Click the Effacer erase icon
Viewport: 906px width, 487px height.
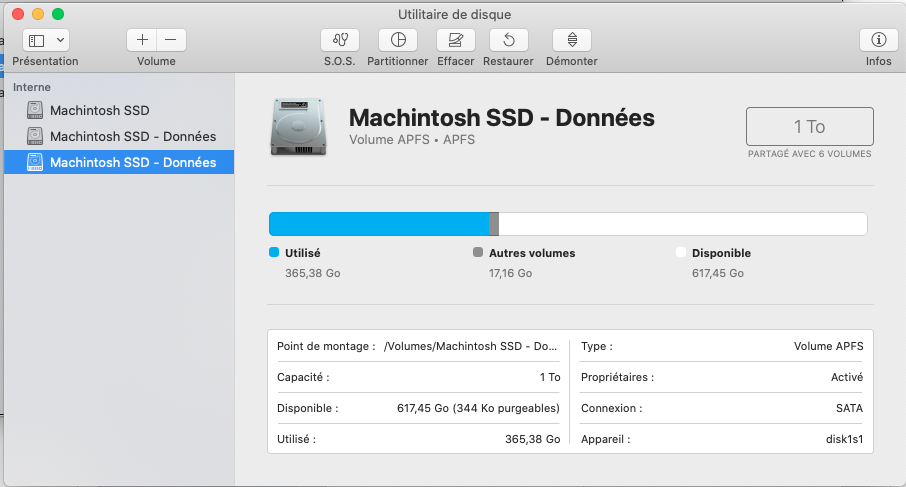click(456, 40)
